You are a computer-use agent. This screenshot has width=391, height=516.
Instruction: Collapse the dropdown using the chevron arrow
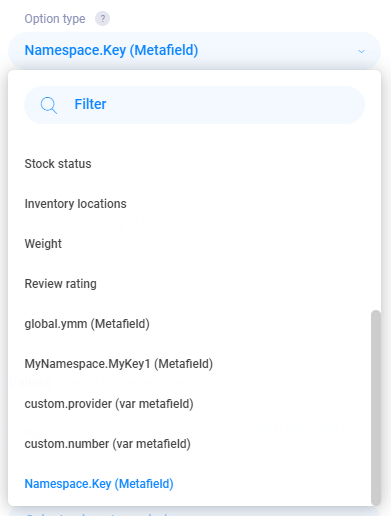click(x=361, y=51)
